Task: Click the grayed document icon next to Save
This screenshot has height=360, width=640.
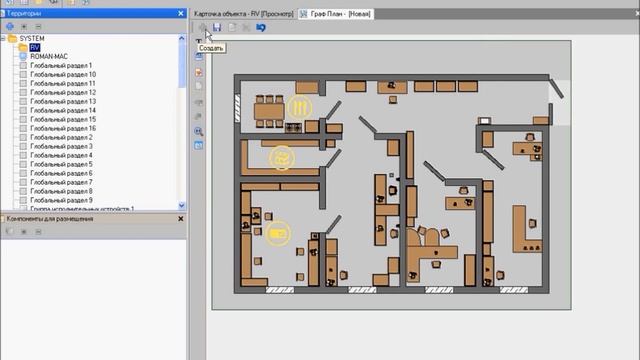Action: 232,27
